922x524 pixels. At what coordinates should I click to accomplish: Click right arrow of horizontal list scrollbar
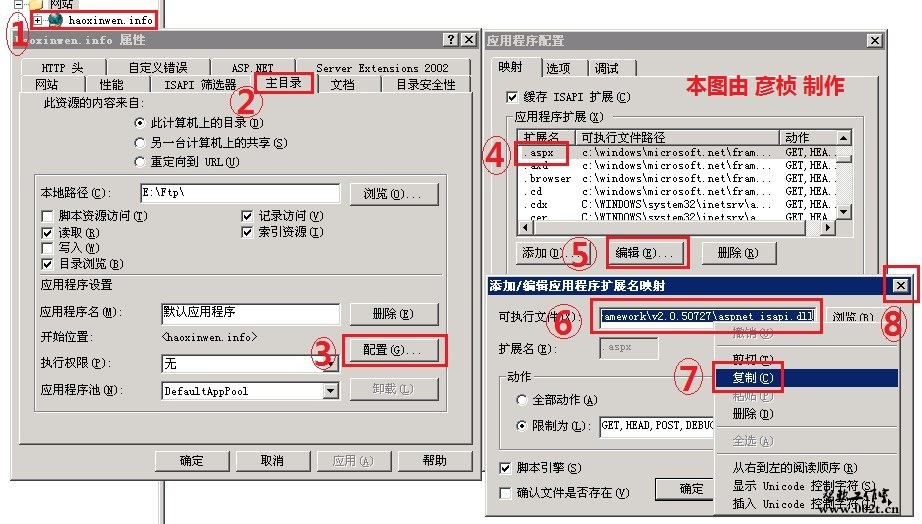[827, 227]
